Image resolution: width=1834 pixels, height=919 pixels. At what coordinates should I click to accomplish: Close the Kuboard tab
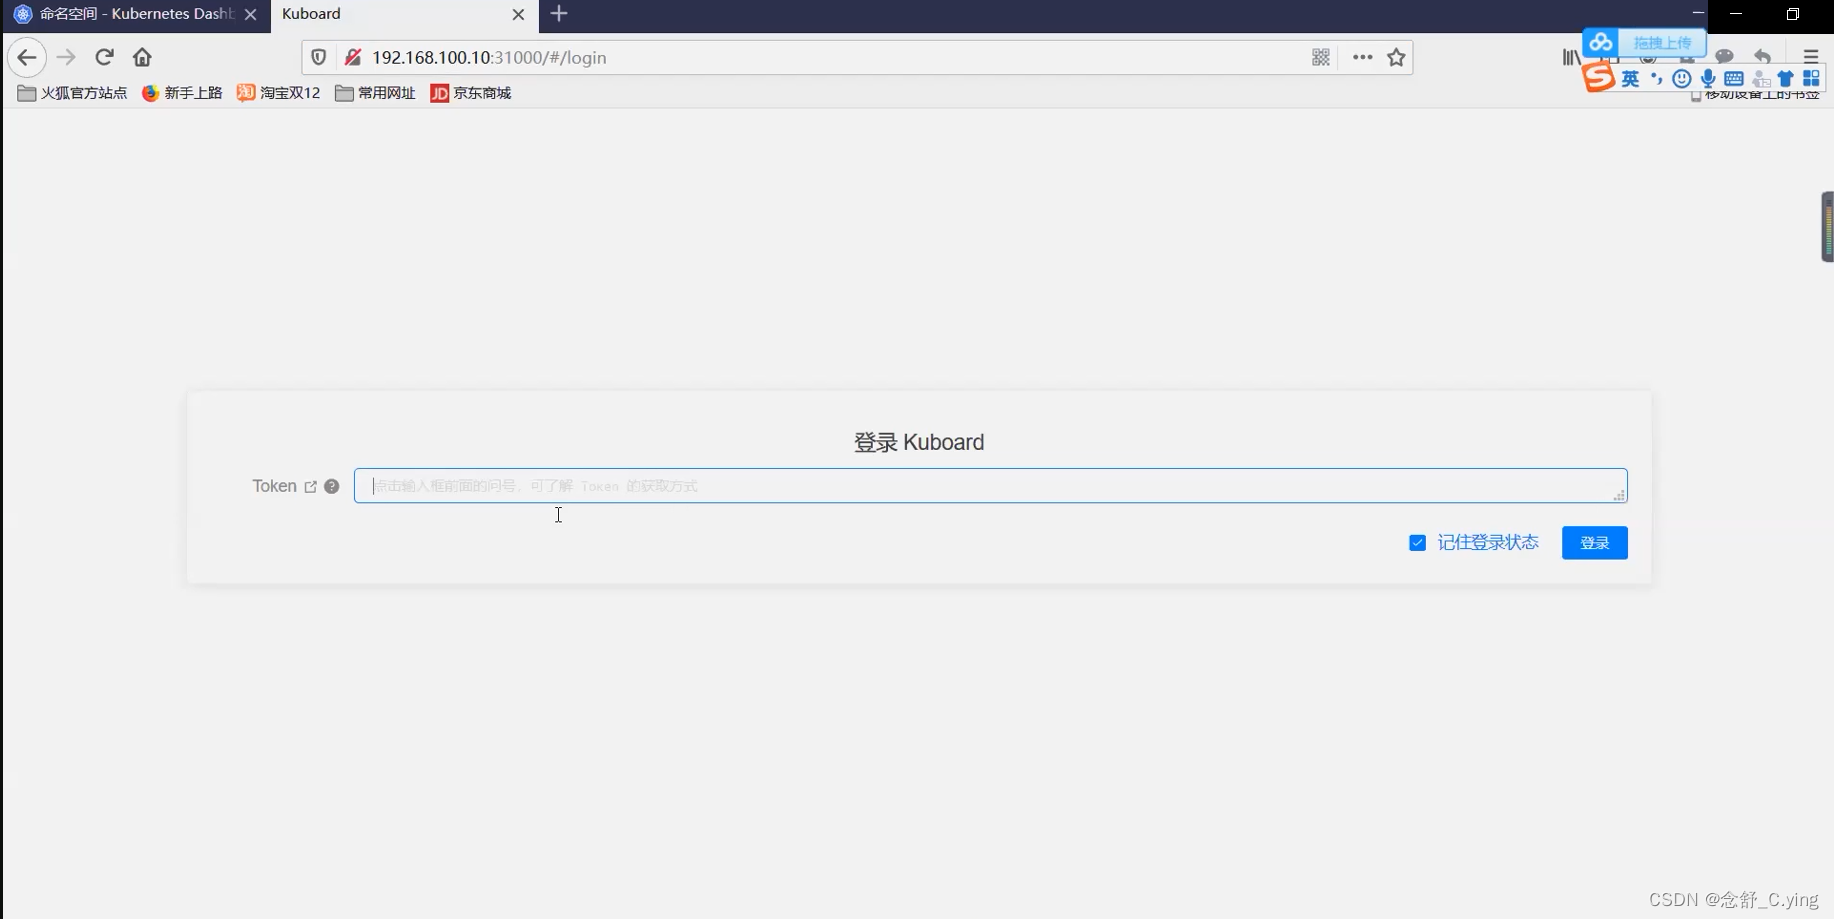(518, 15)
